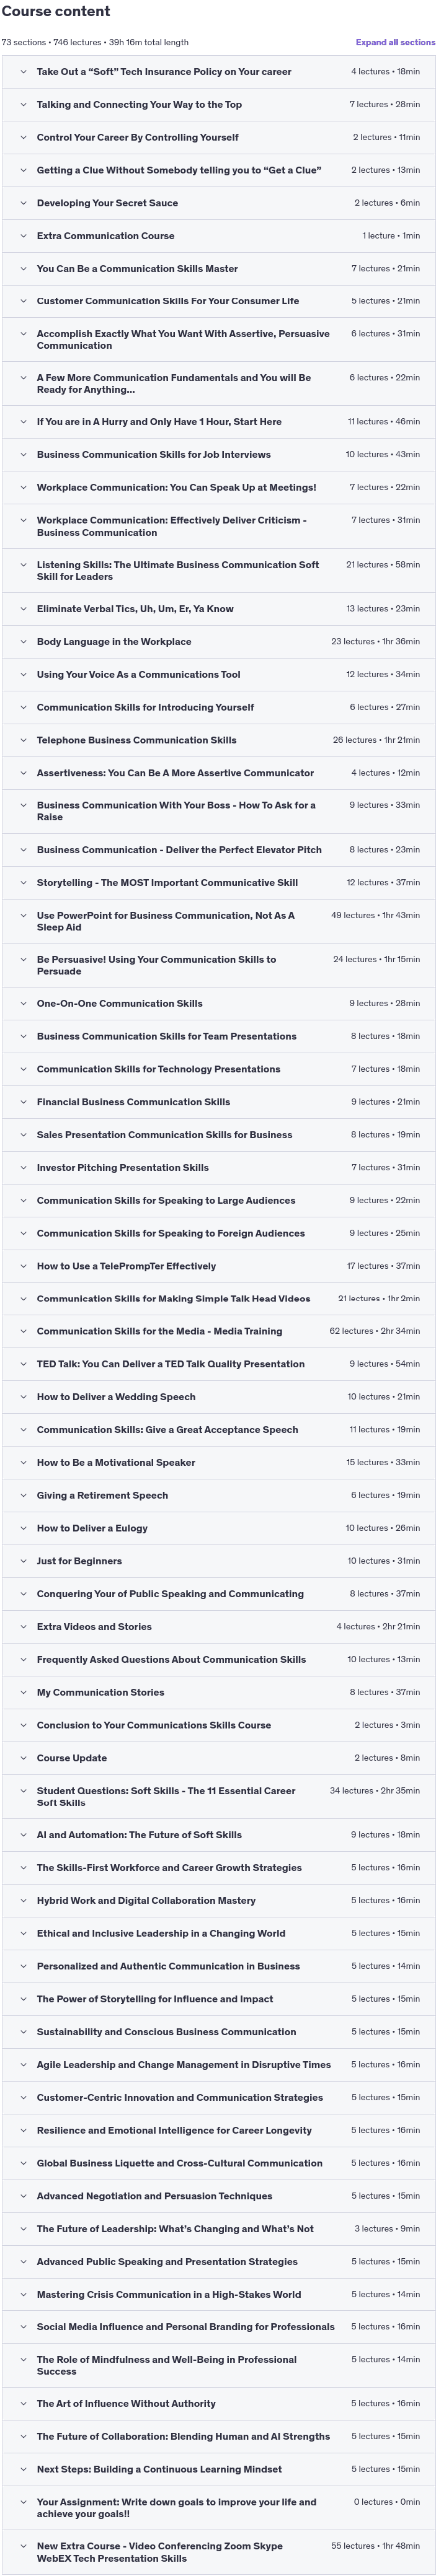This screenshot has height=2576, width=436.
Task: Open the Telephone Business Communication Skills section
Action: 218,741
